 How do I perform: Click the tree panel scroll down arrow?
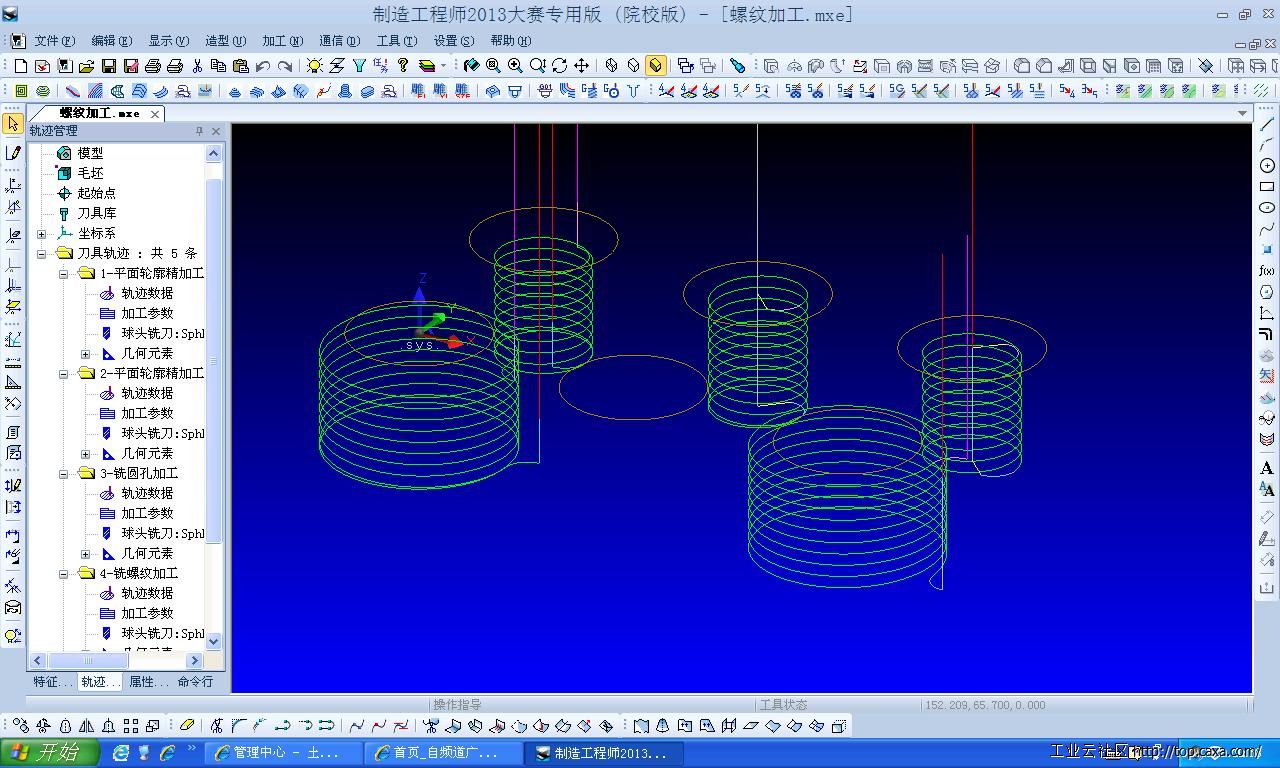click(x=213, y=642)
